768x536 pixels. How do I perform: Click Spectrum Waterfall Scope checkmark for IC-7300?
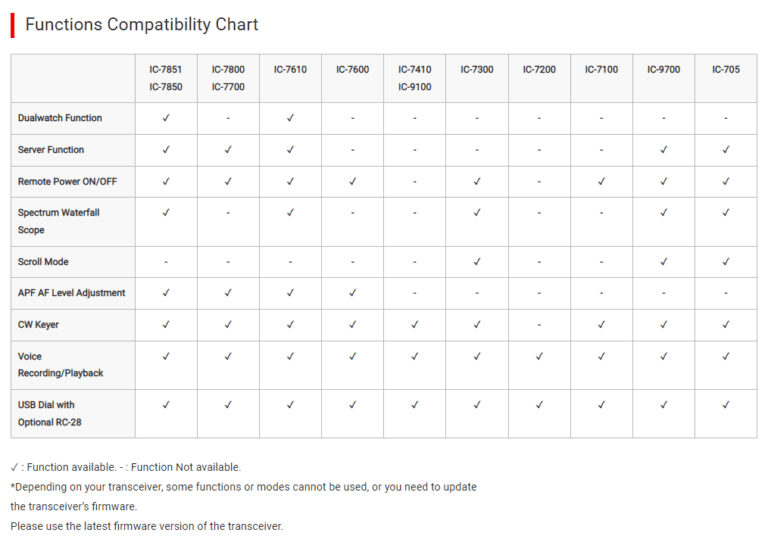tap(477, 213)
